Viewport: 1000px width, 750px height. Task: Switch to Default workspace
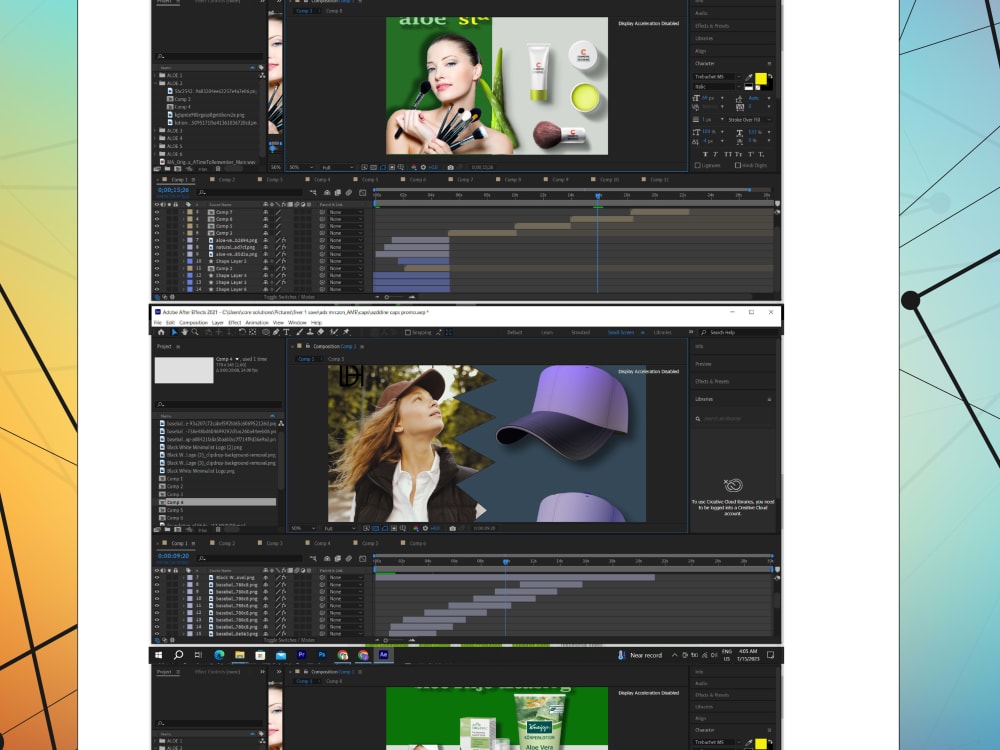(x=515, y=332)
